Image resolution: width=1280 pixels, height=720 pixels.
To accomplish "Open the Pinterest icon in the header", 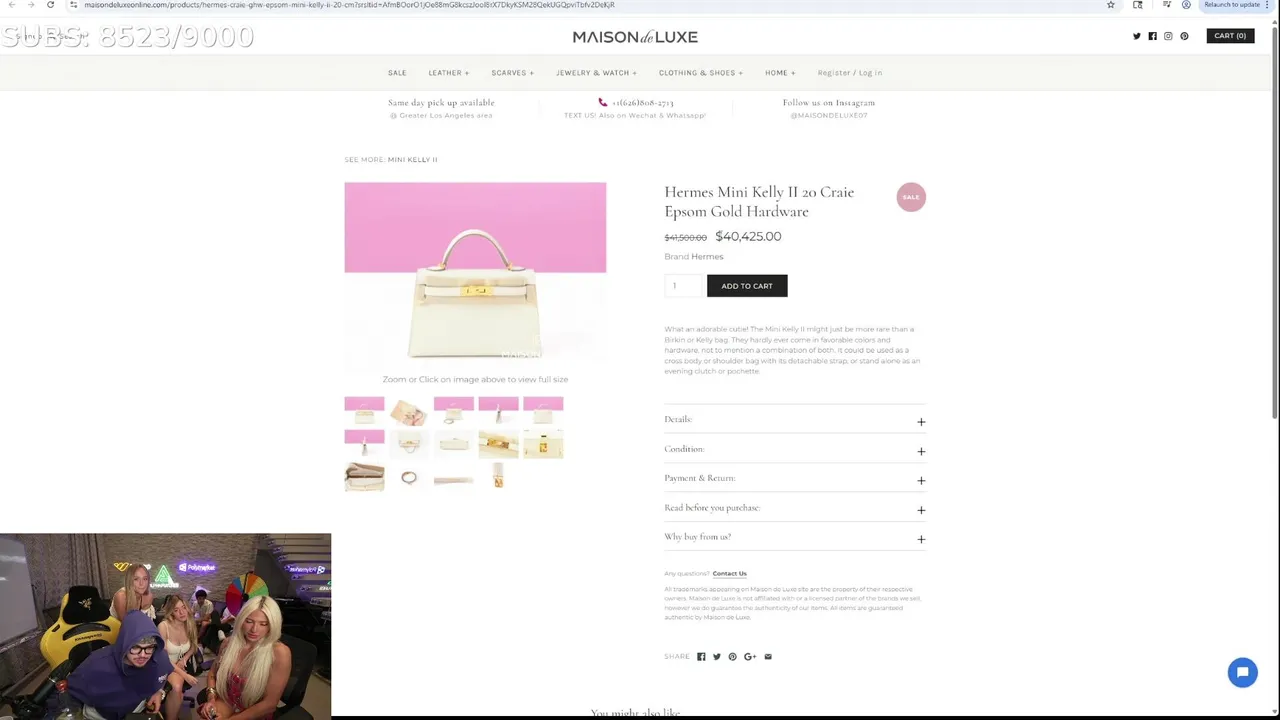I will tap(1184, 36).
